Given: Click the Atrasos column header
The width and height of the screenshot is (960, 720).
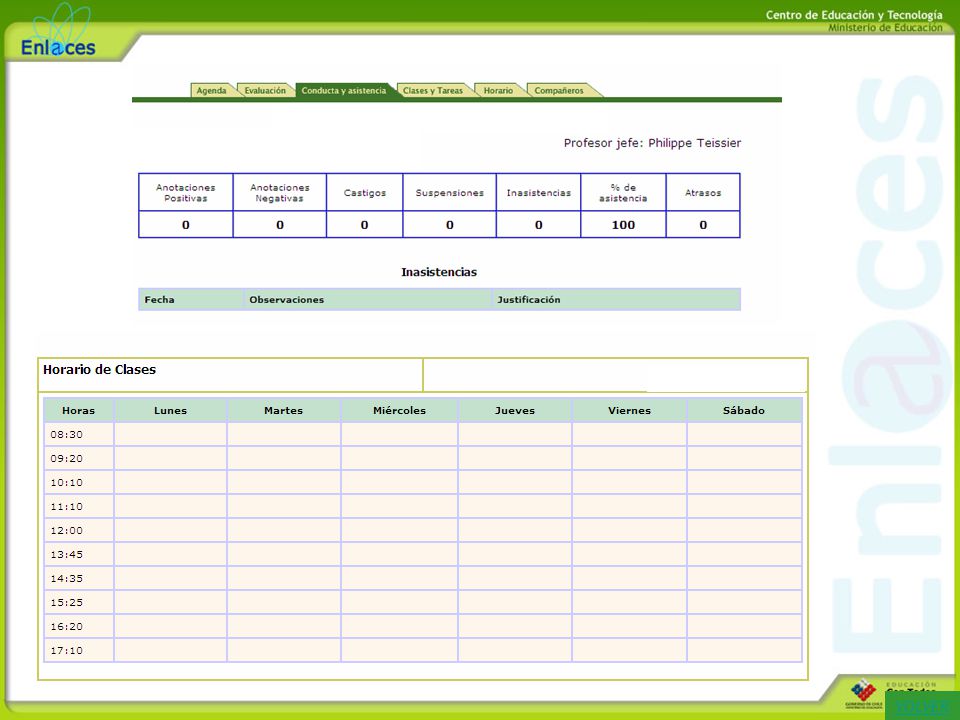Looking at the screenshot, I should point(703,192).
